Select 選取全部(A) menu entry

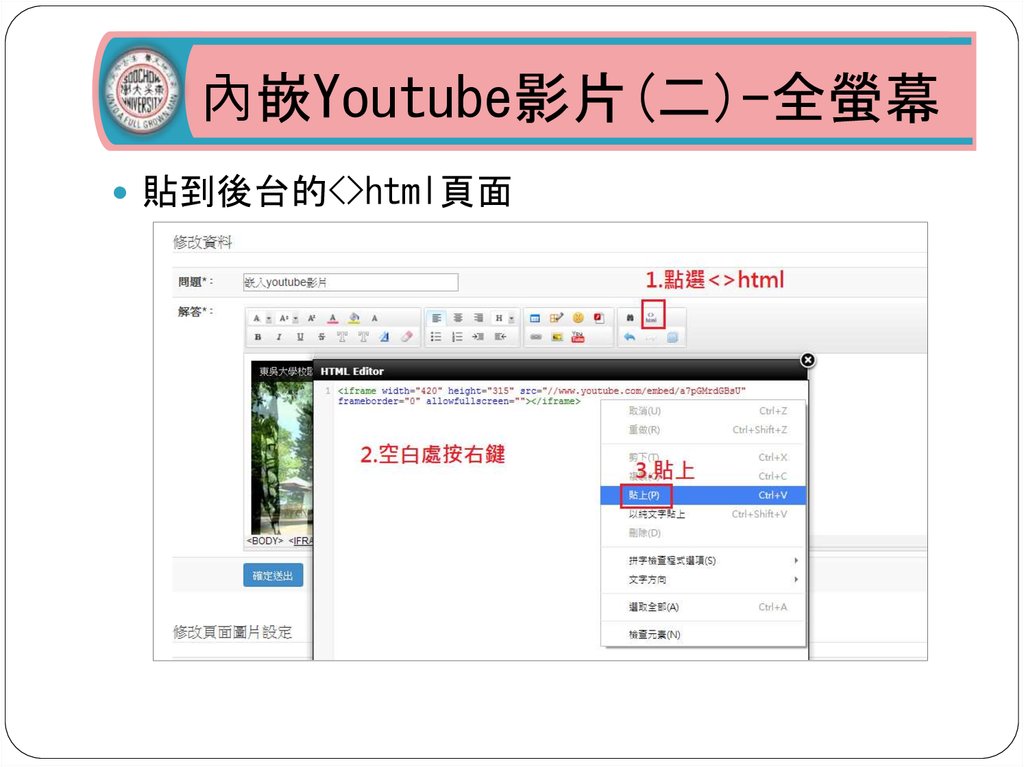click(703, 607)
